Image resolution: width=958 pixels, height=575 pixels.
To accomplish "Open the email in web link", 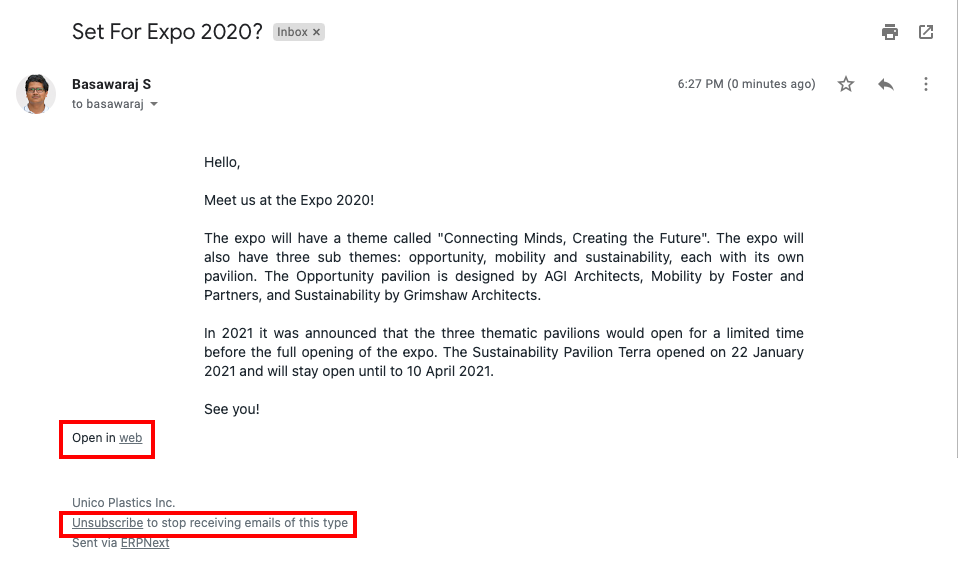I will click(130, 438).
